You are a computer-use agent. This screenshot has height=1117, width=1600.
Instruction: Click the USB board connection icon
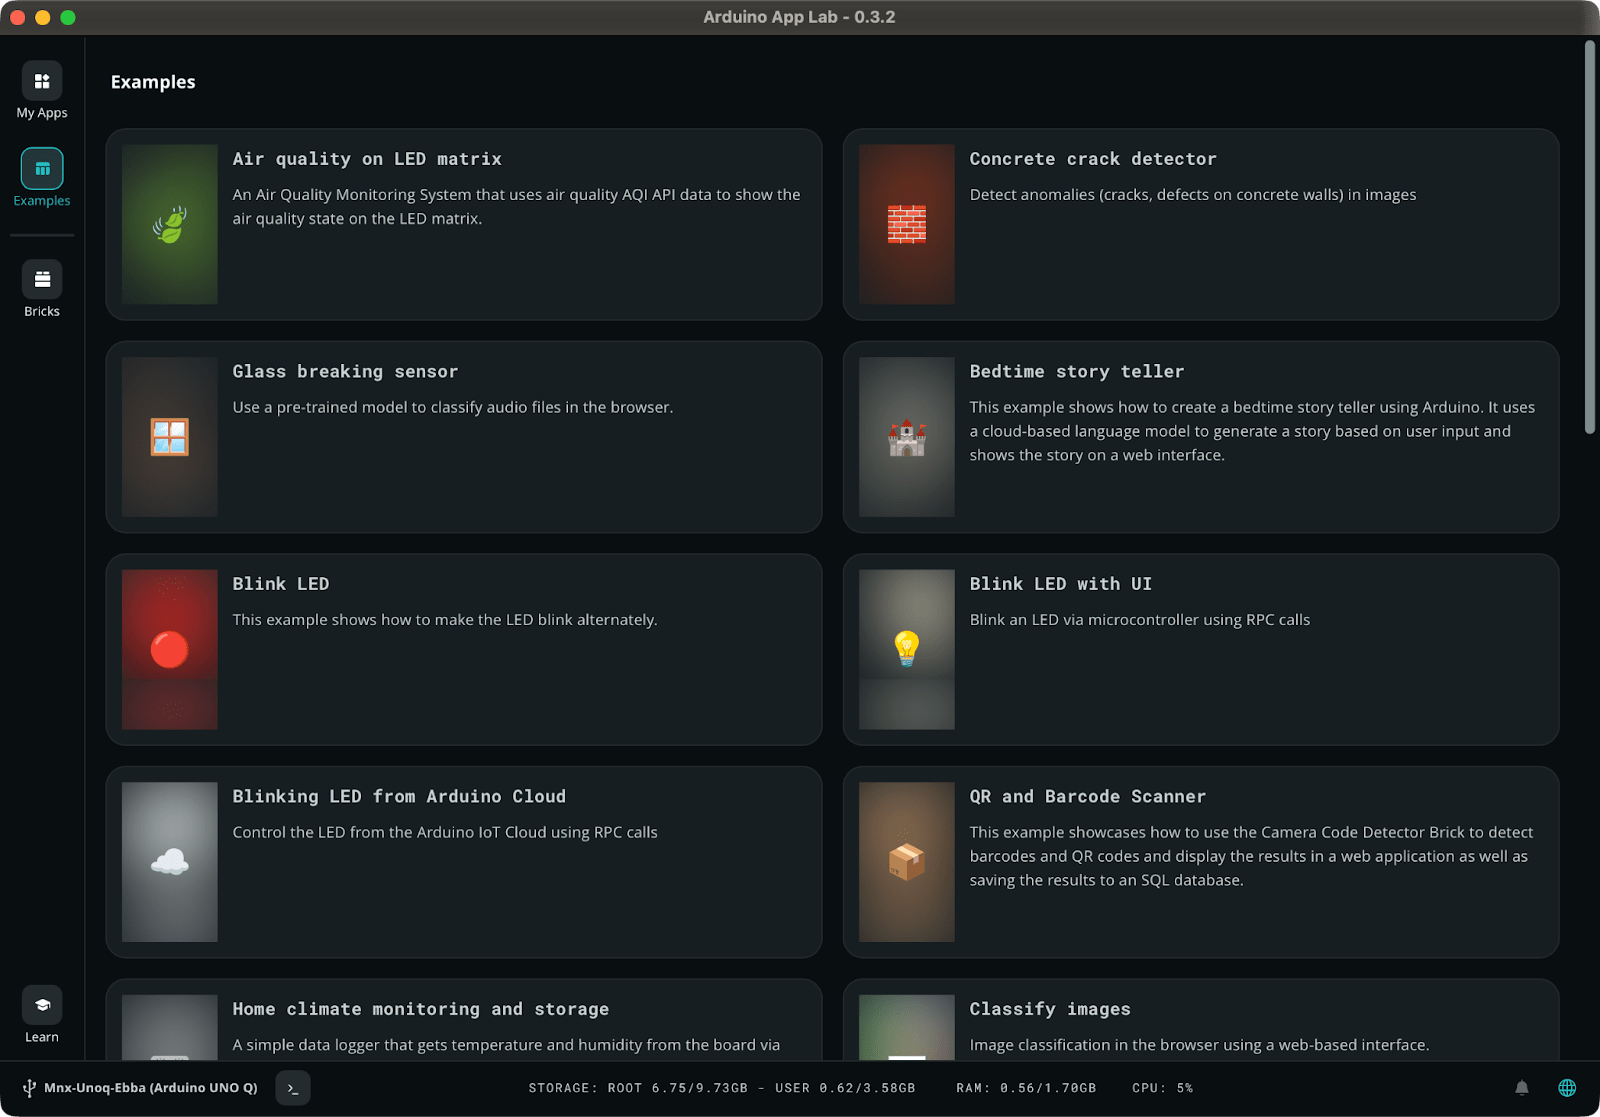click(29, 1087)
